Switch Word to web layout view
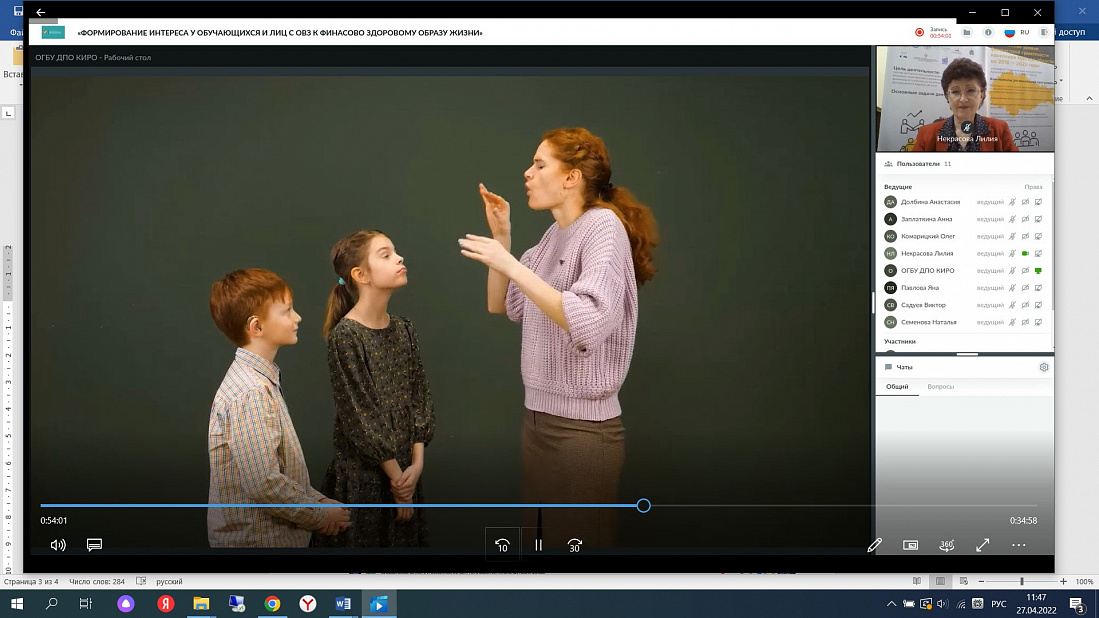1099x618 pixels. click(x=964, y=581)
